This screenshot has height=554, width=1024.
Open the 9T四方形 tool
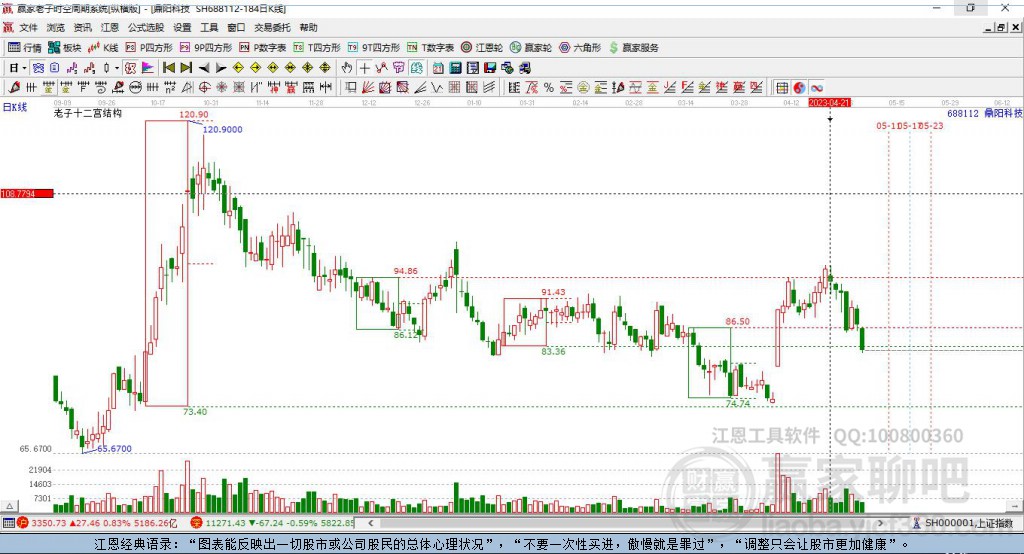(x=373, y=48)
